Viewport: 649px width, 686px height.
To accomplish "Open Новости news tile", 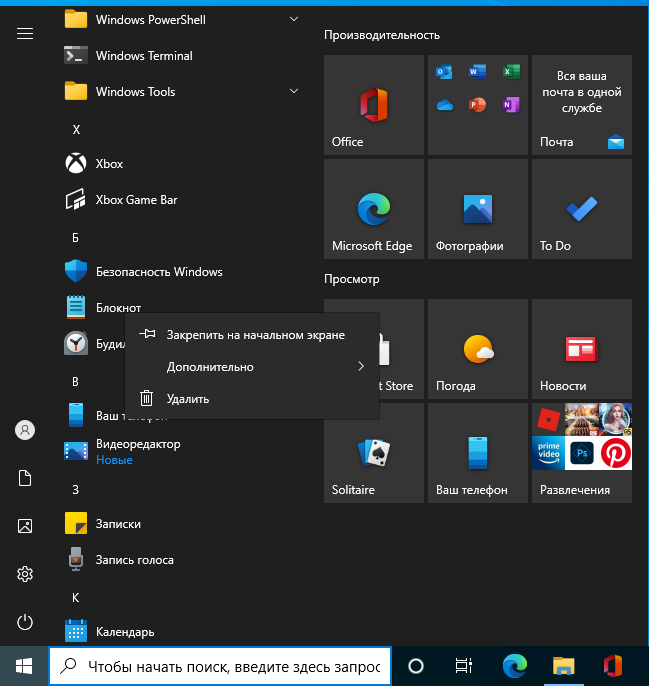I will pos(582,349).
